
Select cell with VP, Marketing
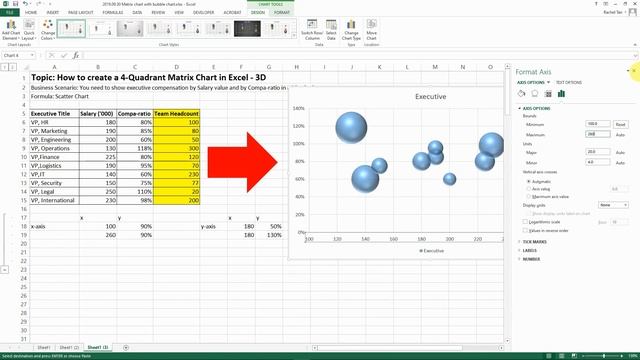click(54, 131)
